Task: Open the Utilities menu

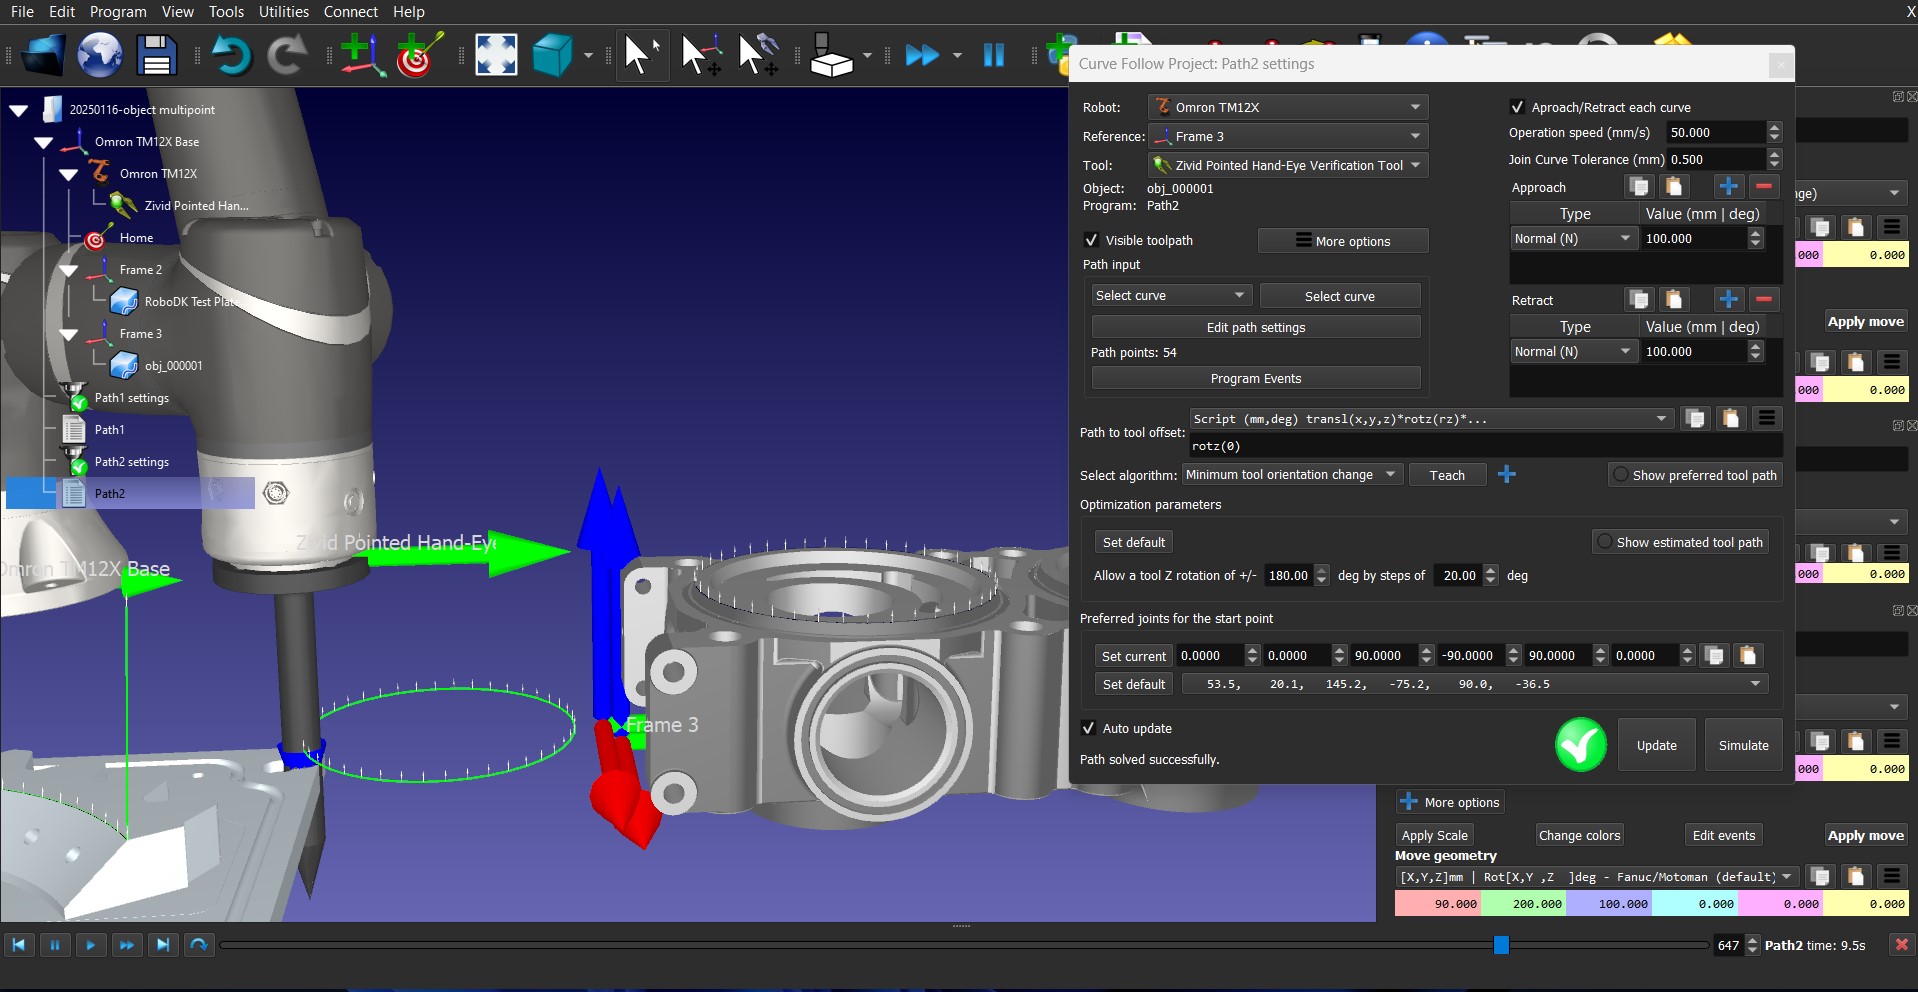Action: point(284,12)
